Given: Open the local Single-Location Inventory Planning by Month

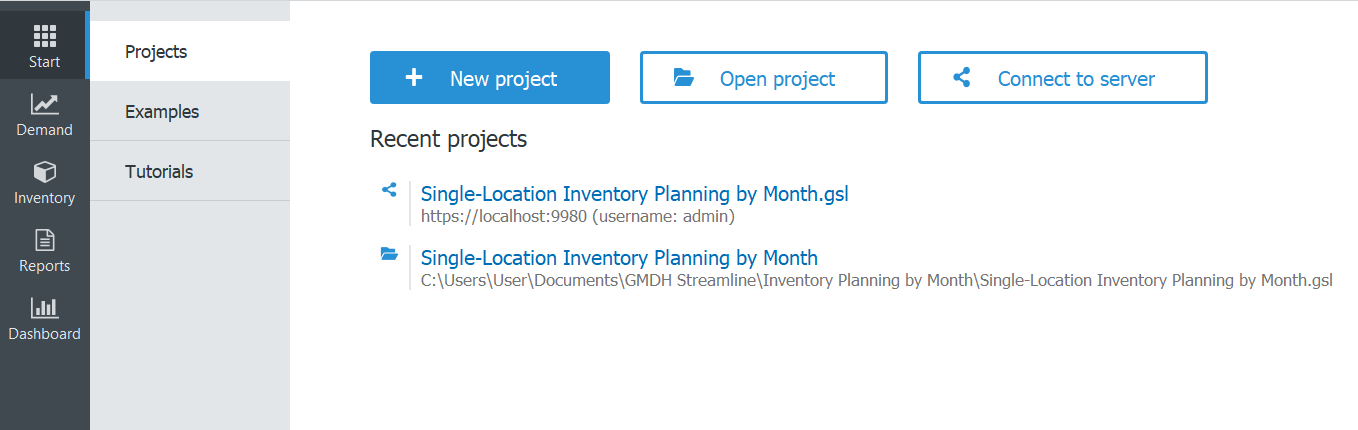Looking at the screenshot, I should coord(619,258).
